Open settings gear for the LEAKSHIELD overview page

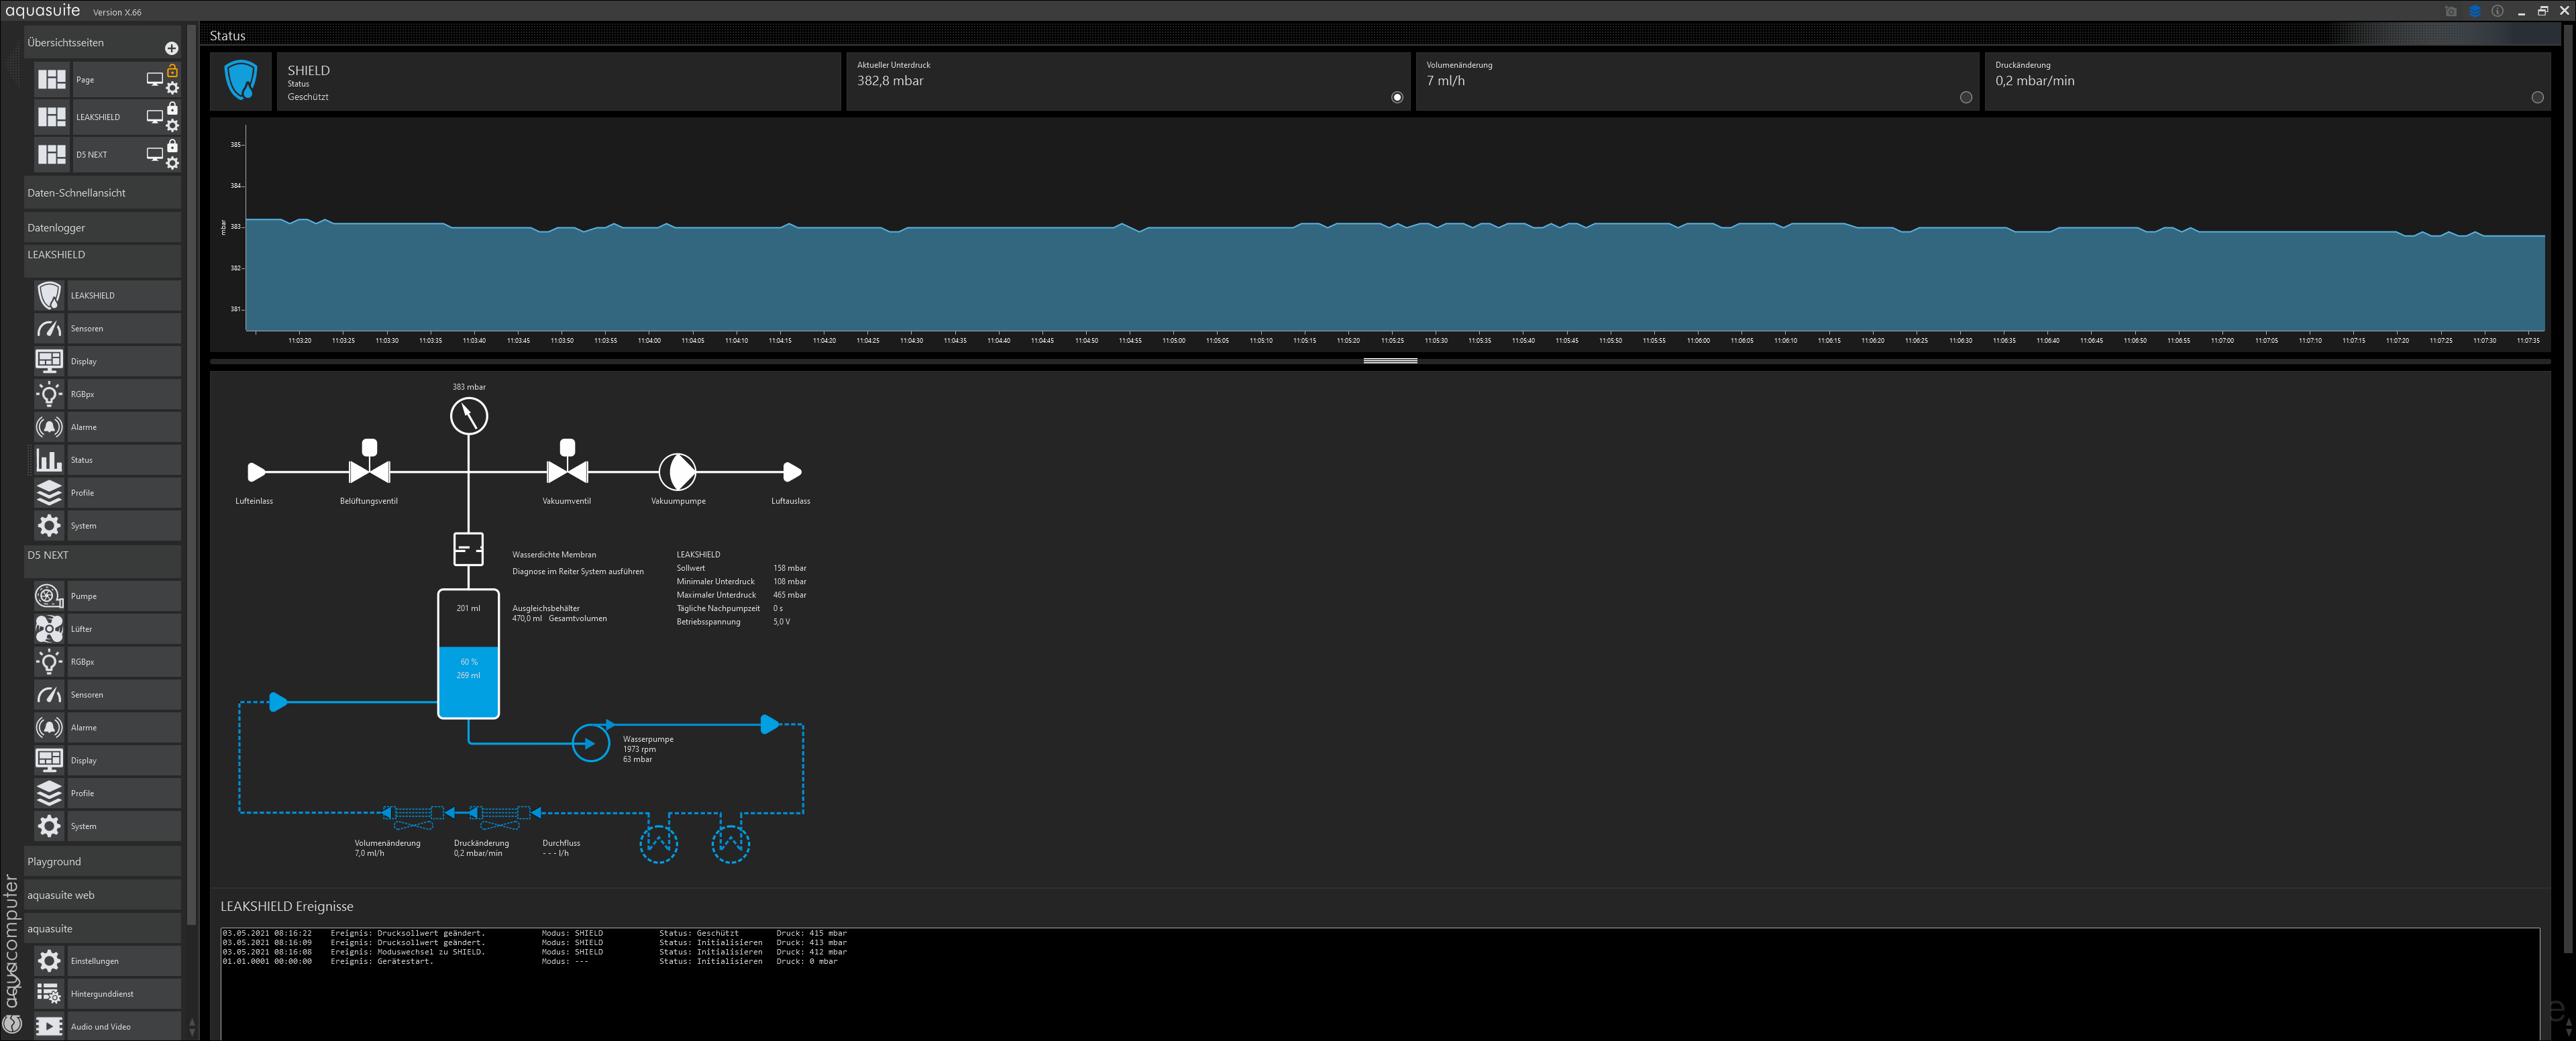point(172,126)
